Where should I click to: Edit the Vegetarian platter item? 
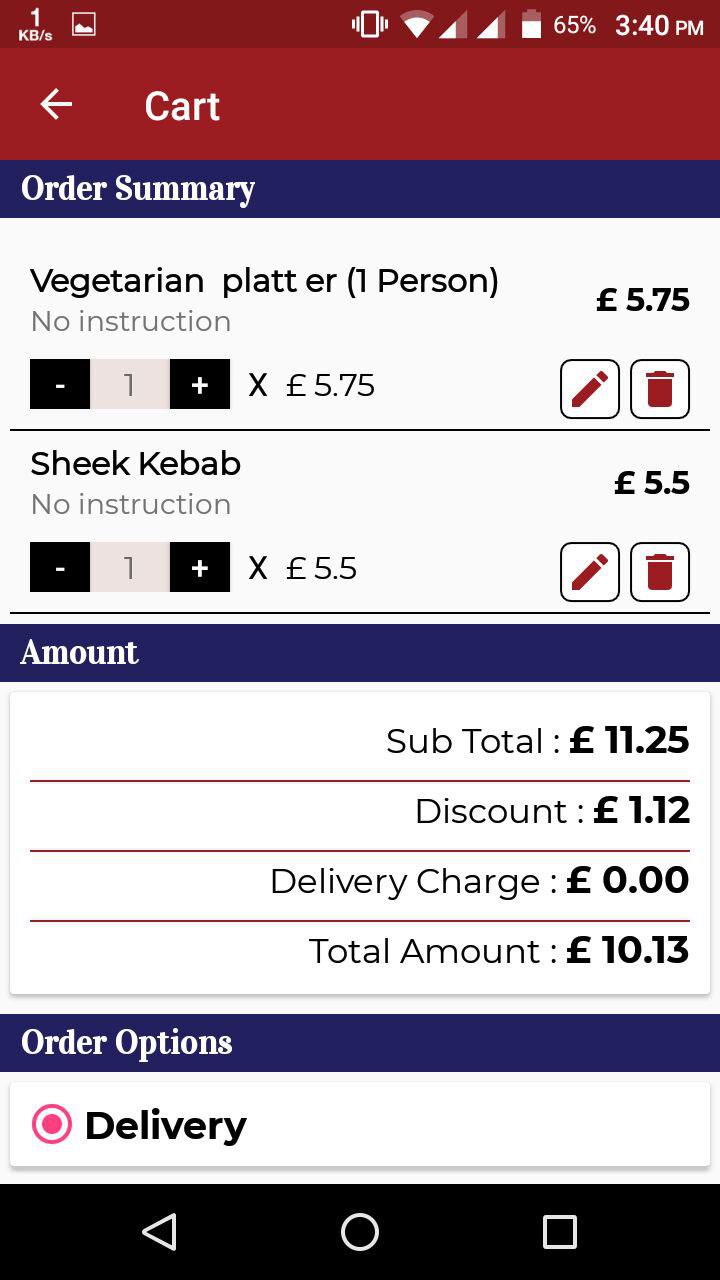[x=590, y=388]
